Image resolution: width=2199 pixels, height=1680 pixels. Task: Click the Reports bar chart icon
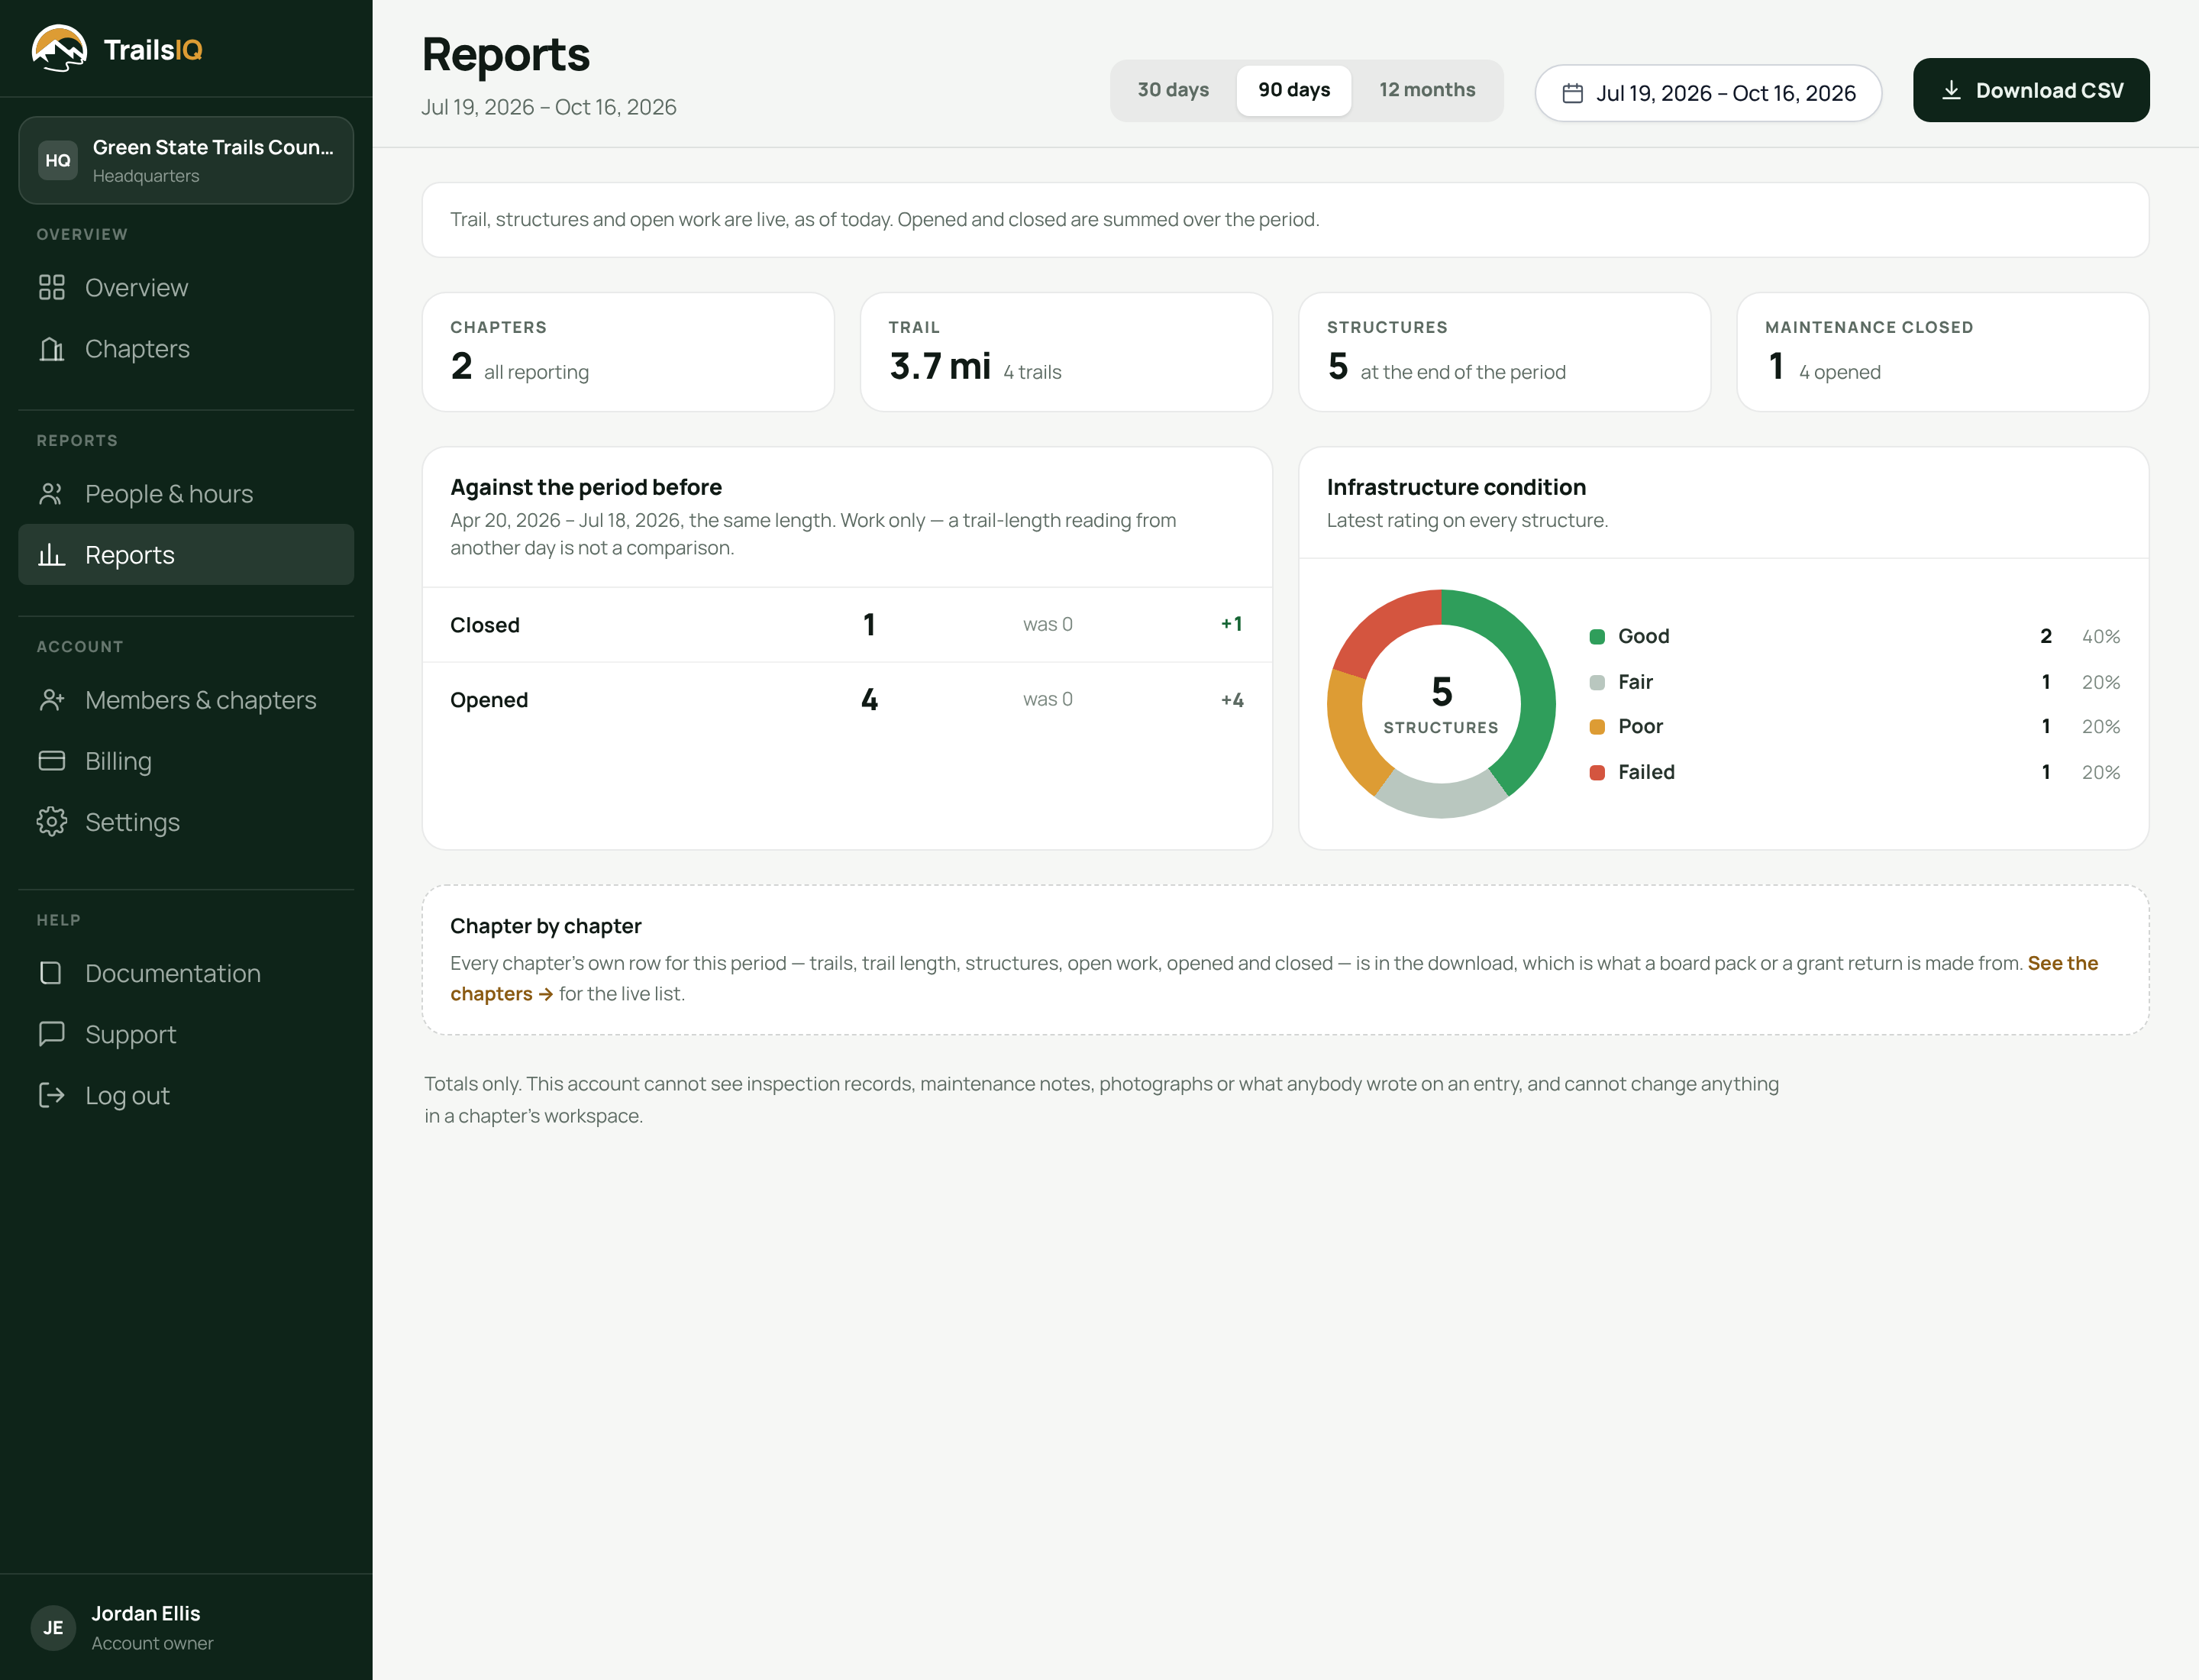pos(52,555)
